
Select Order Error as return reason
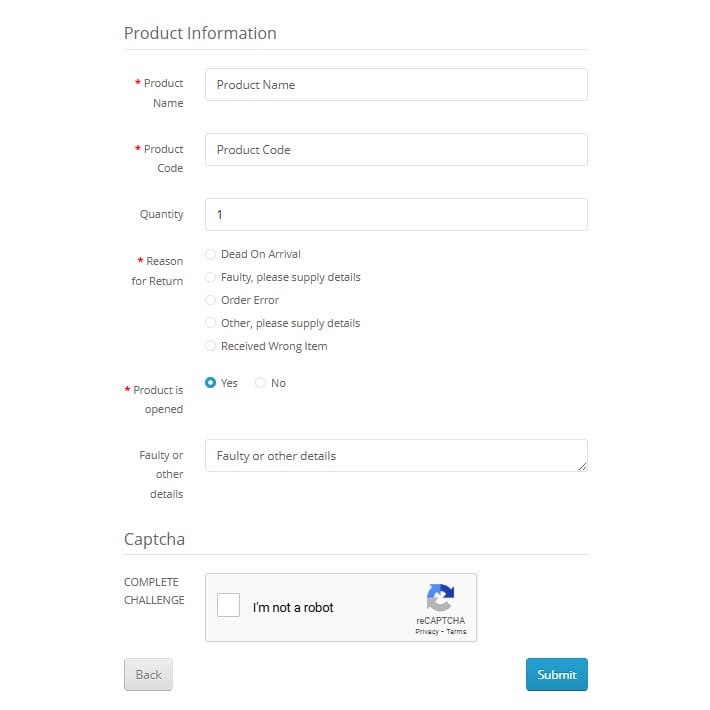point(210,300)
